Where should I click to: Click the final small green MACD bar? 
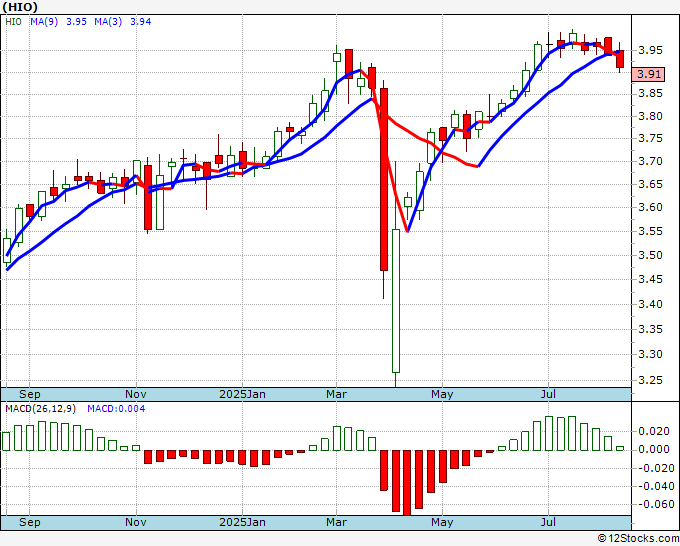coord(620,448)
